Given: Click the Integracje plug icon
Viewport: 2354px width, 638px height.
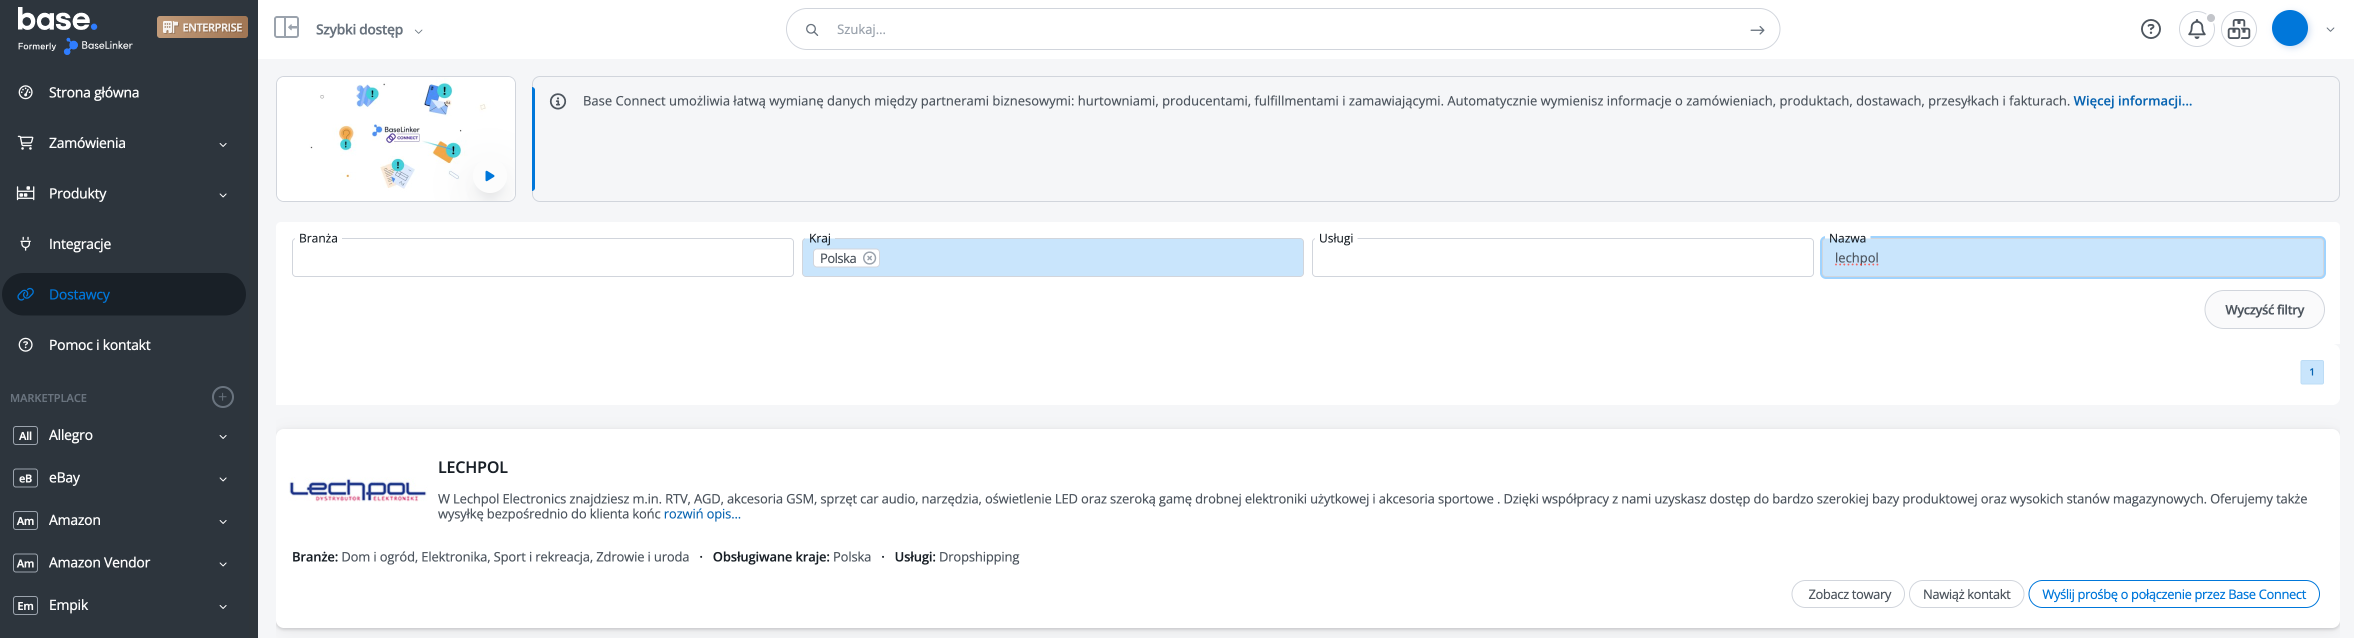Looking at the screenshot, I should click(26, 244).
